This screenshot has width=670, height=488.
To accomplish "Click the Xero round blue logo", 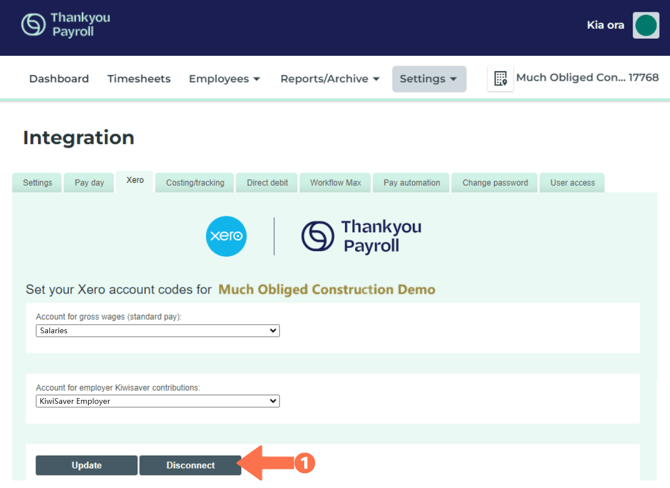I will (226, 236).
